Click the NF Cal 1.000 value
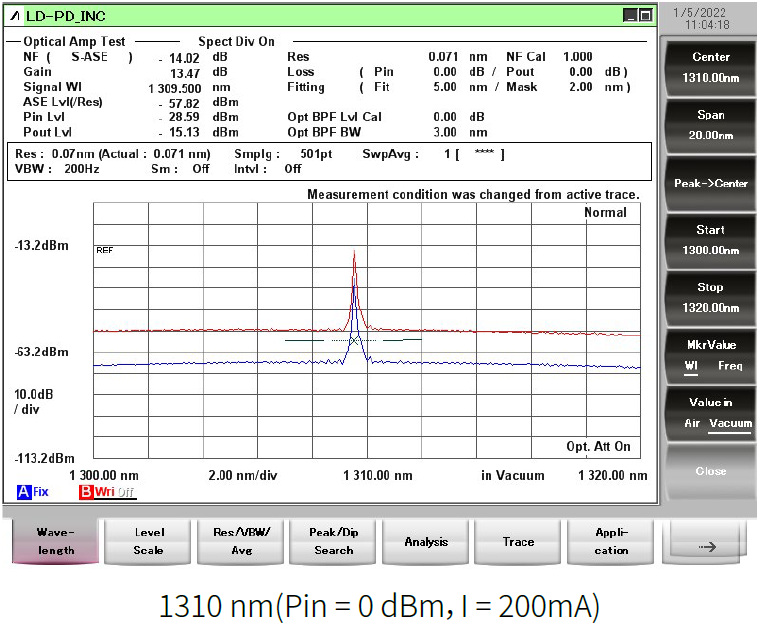 coord(577,57)
